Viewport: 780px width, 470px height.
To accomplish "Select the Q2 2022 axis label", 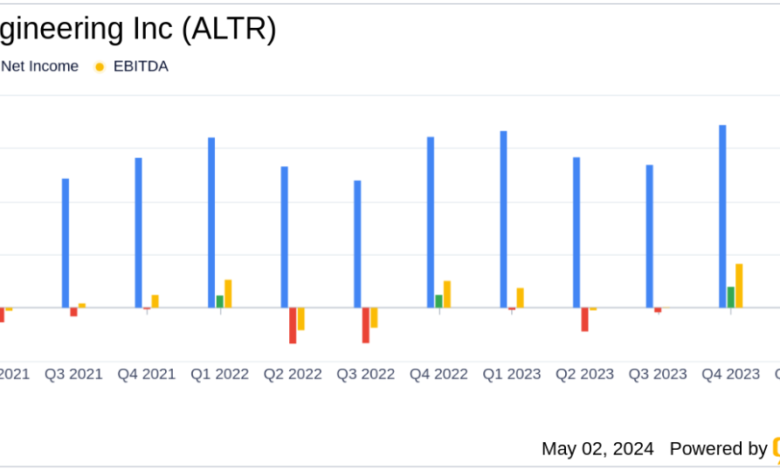I will pos(293,374).
